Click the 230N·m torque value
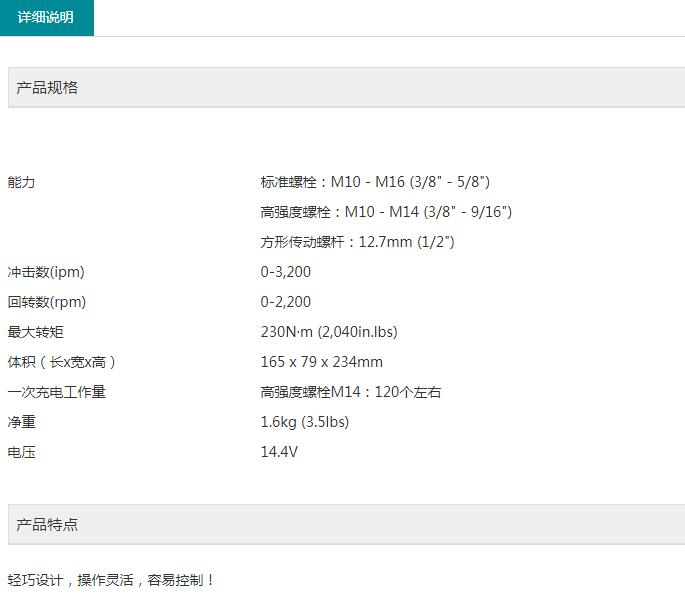The width and height of the screenshot is (685, 603). click(x=328, y=332)
